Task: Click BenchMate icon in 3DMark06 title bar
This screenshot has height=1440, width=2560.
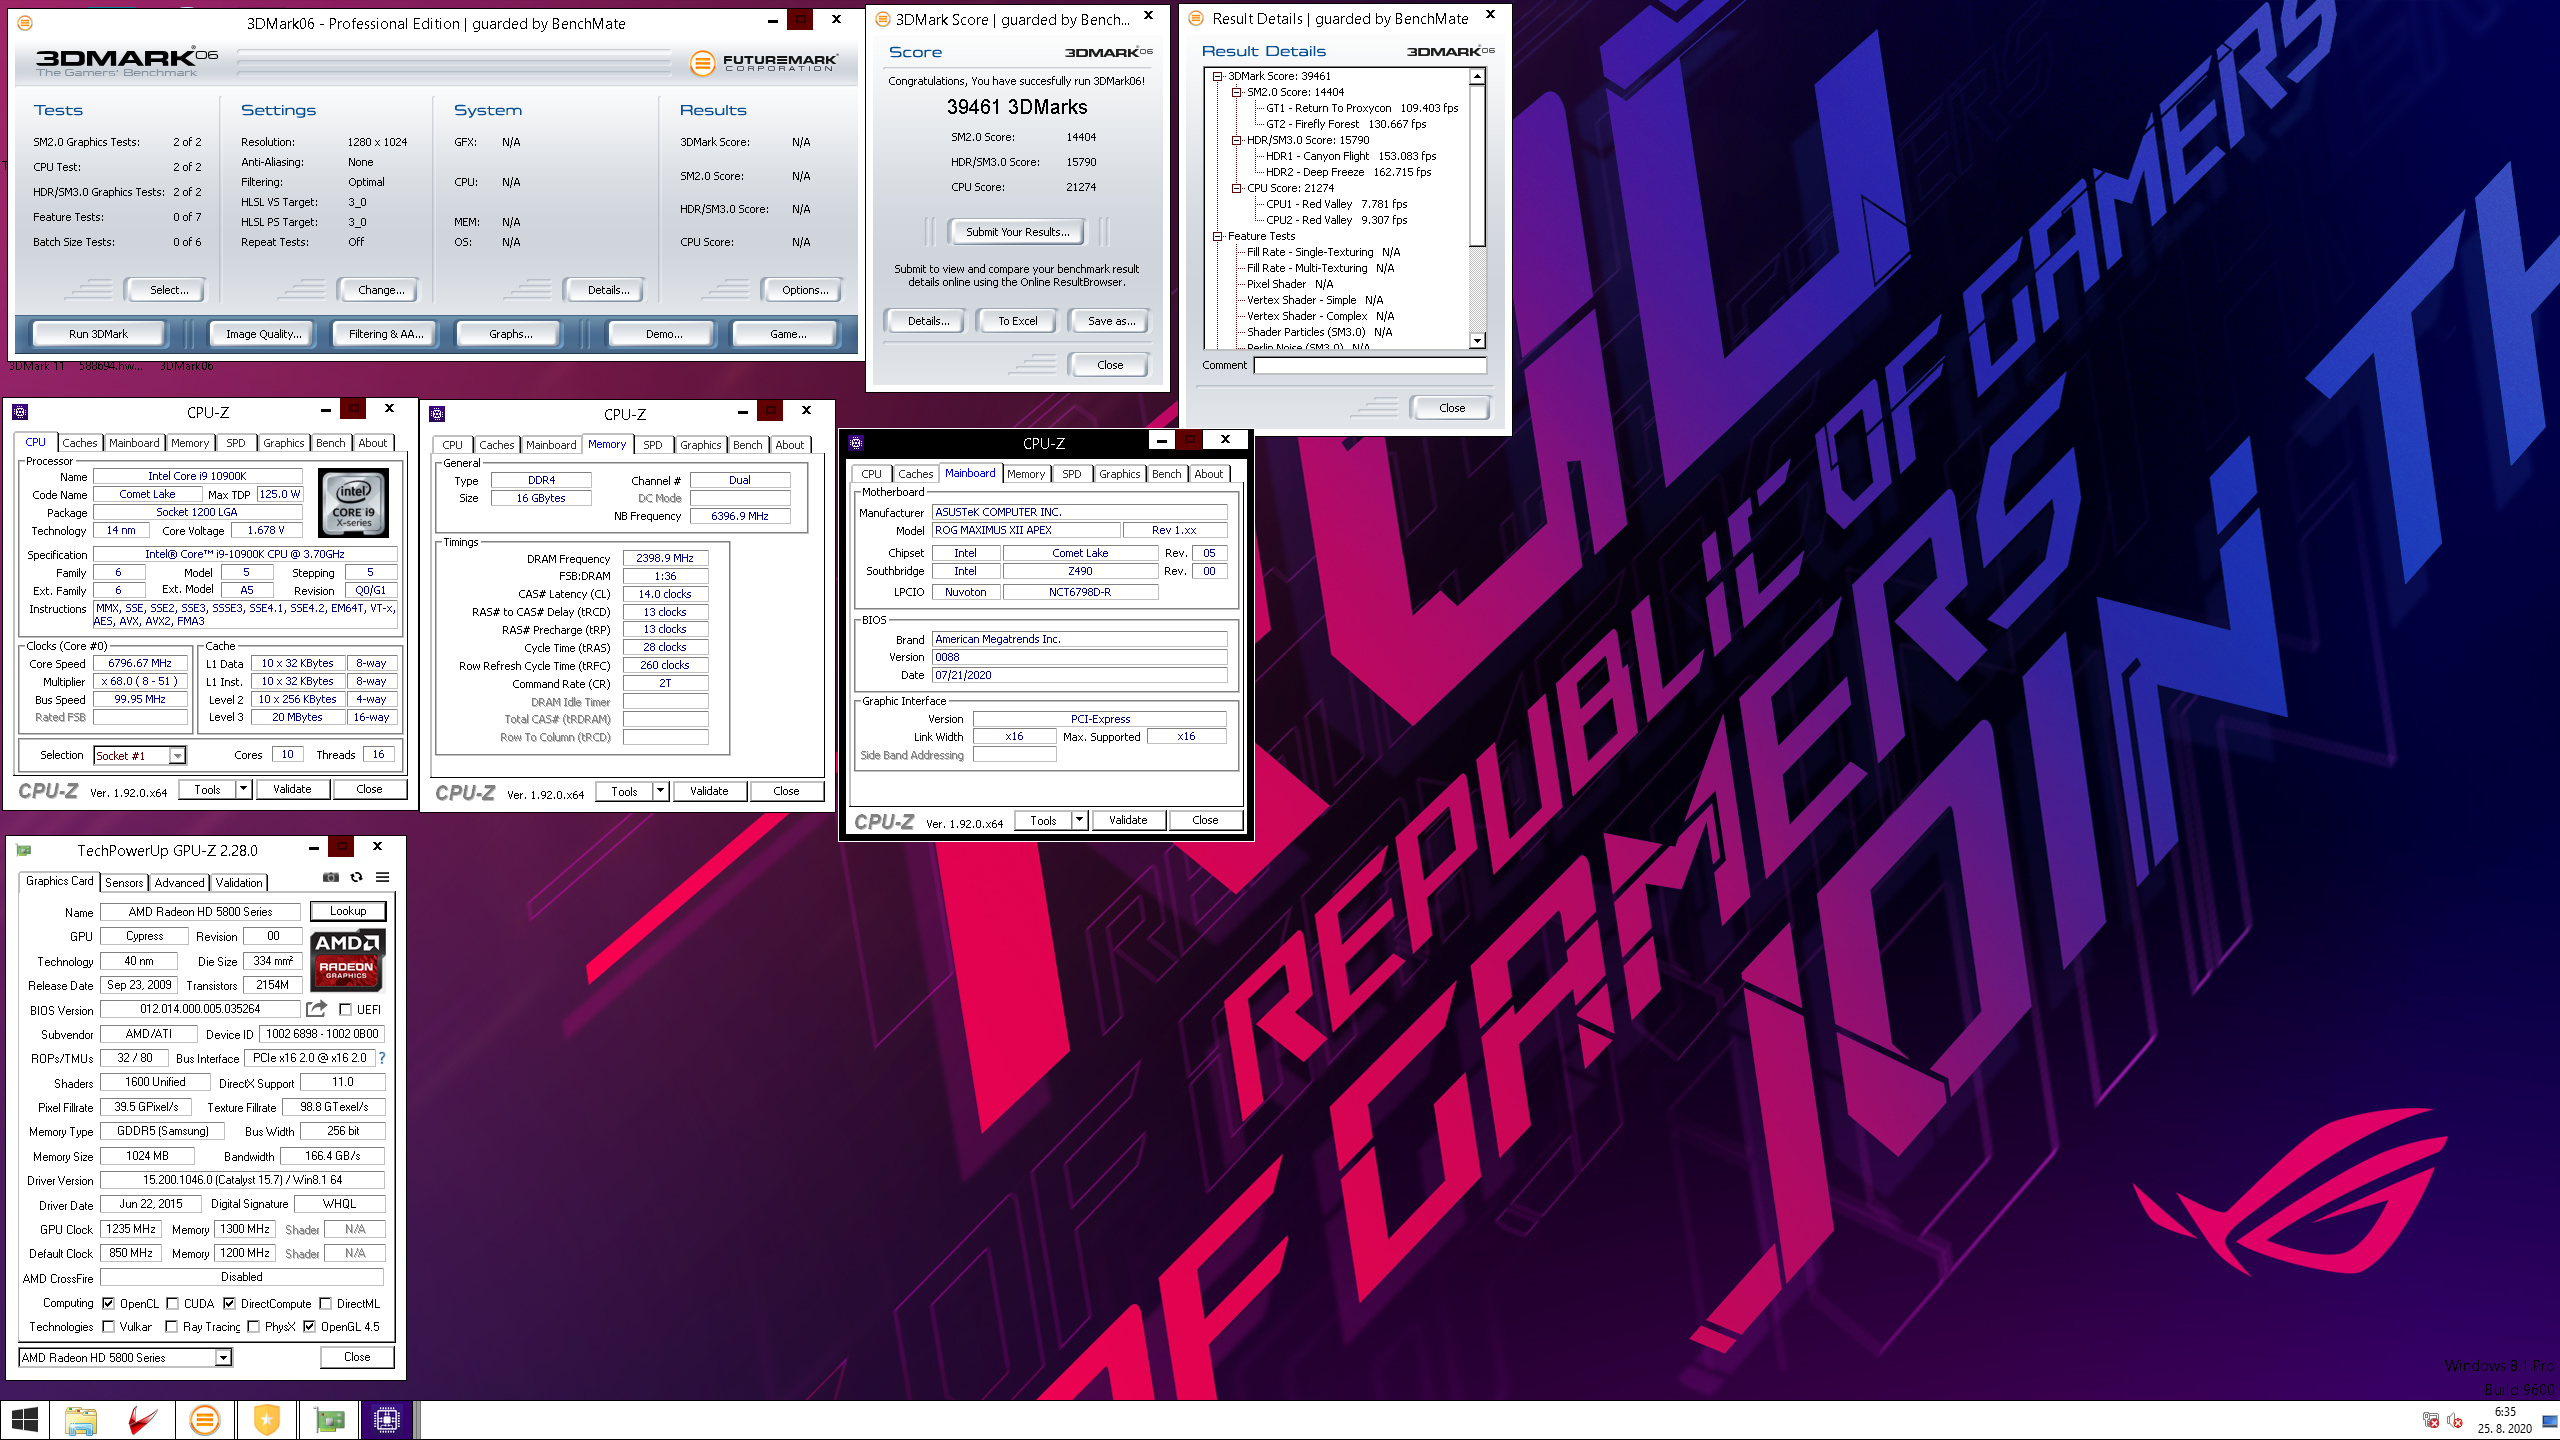Action: click(26, 23)
